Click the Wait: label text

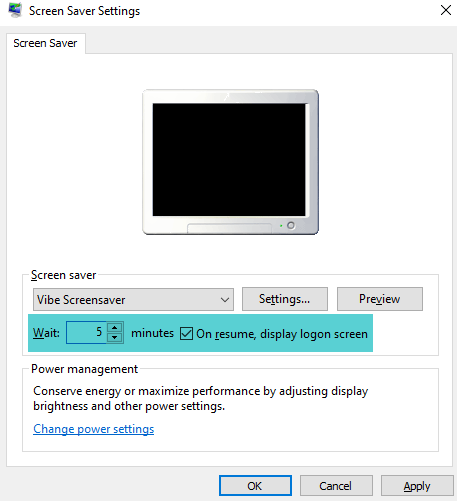[x=46, y=333]
